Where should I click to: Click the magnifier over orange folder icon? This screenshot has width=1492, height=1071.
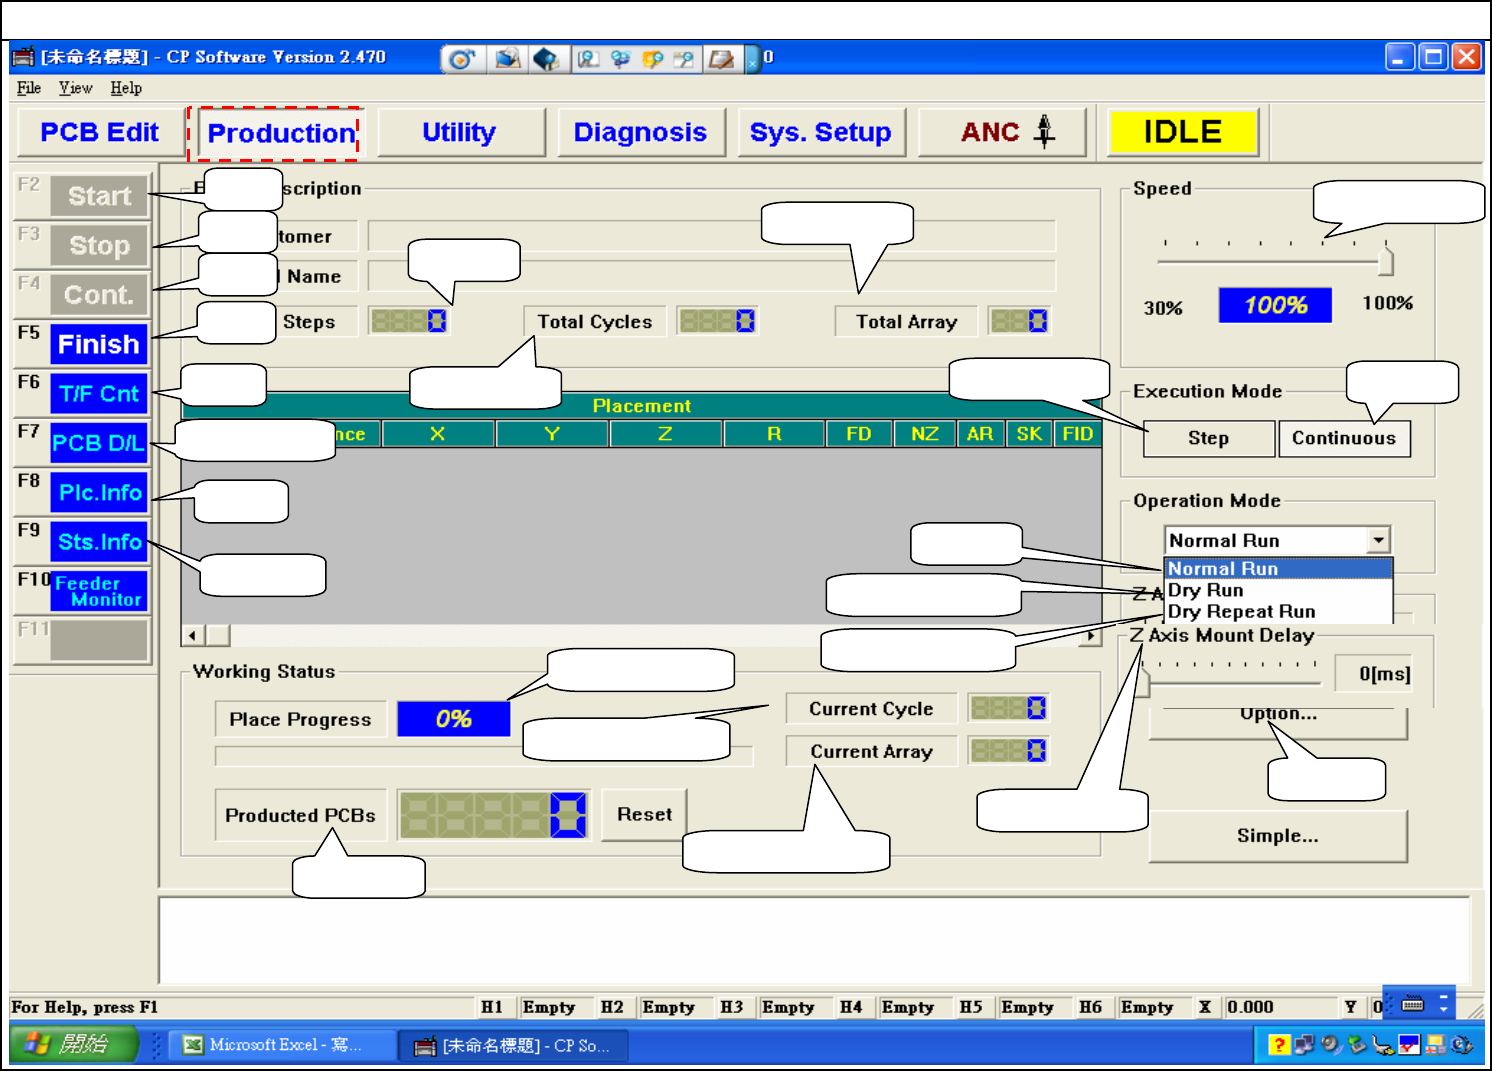(x=652, y=59)
